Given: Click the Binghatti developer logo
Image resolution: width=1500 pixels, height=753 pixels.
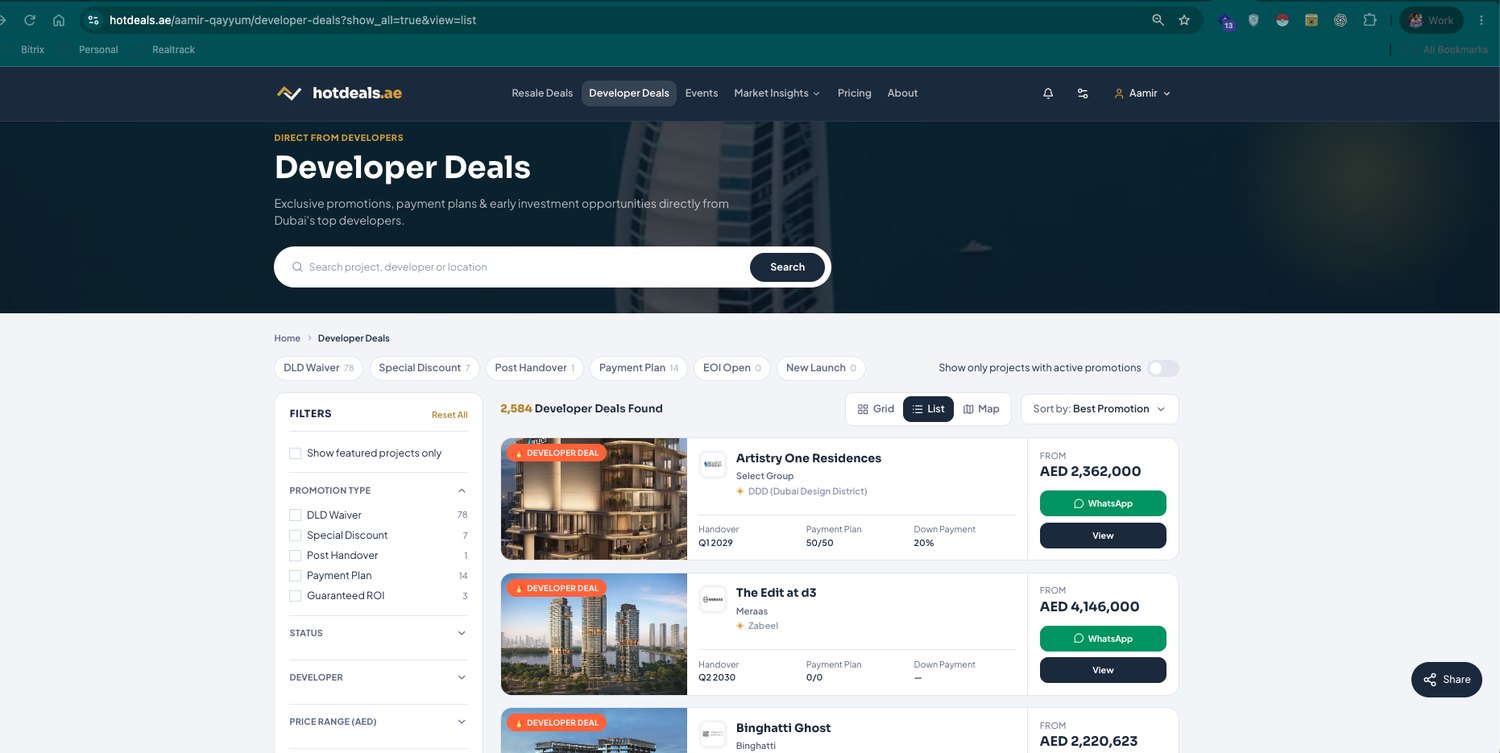Looking at the screenshot, I should click(x=713, y=734).
